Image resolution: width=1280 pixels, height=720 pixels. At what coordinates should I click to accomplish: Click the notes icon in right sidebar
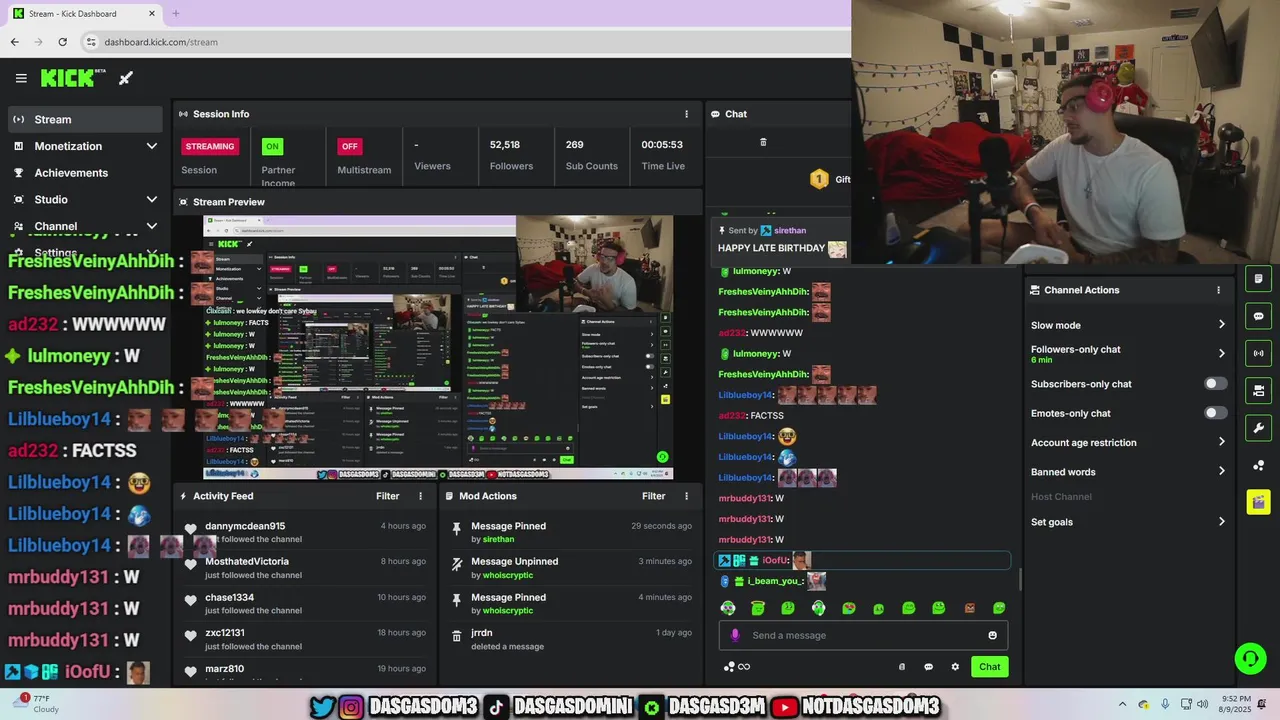1258,279
